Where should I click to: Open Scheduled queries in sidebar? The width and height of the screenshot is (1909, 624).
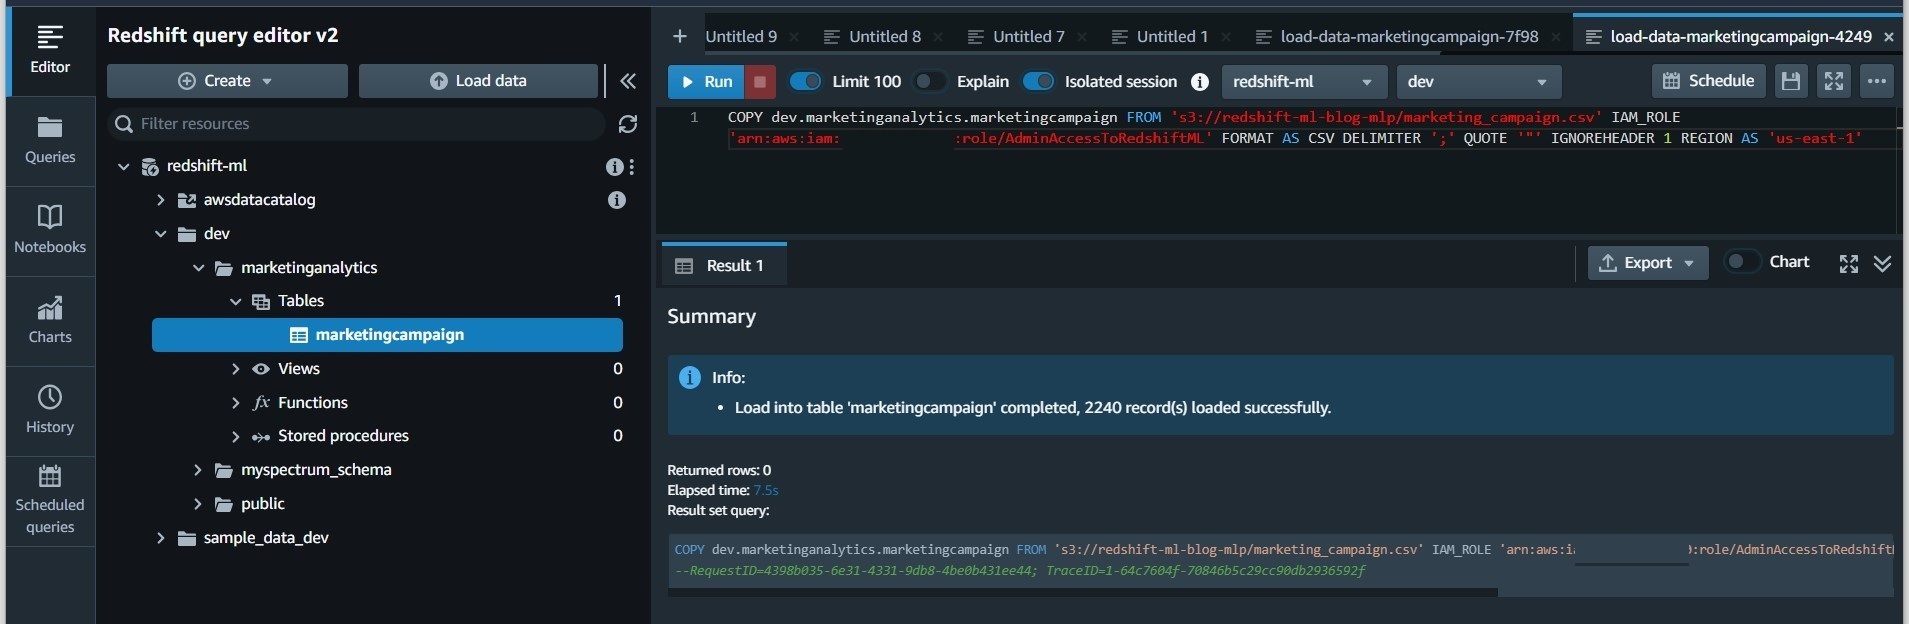50,501
